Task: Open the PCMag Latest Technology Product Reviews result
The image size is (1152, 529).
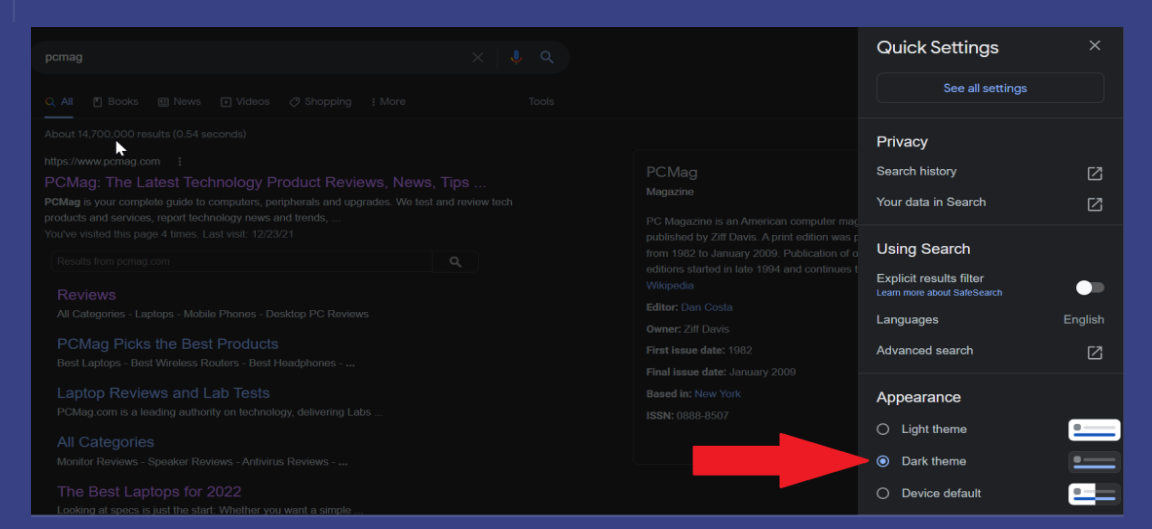Action: pyautogui.click(x=265, y=182)
